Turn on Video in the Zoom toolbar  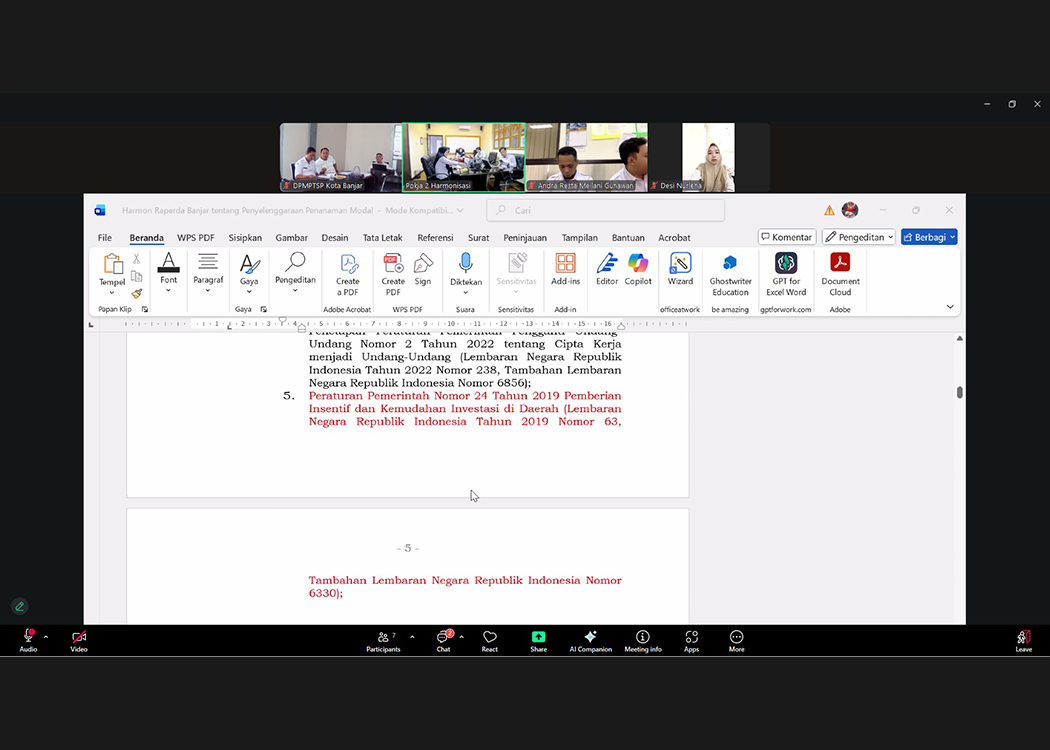click(79, 640)
